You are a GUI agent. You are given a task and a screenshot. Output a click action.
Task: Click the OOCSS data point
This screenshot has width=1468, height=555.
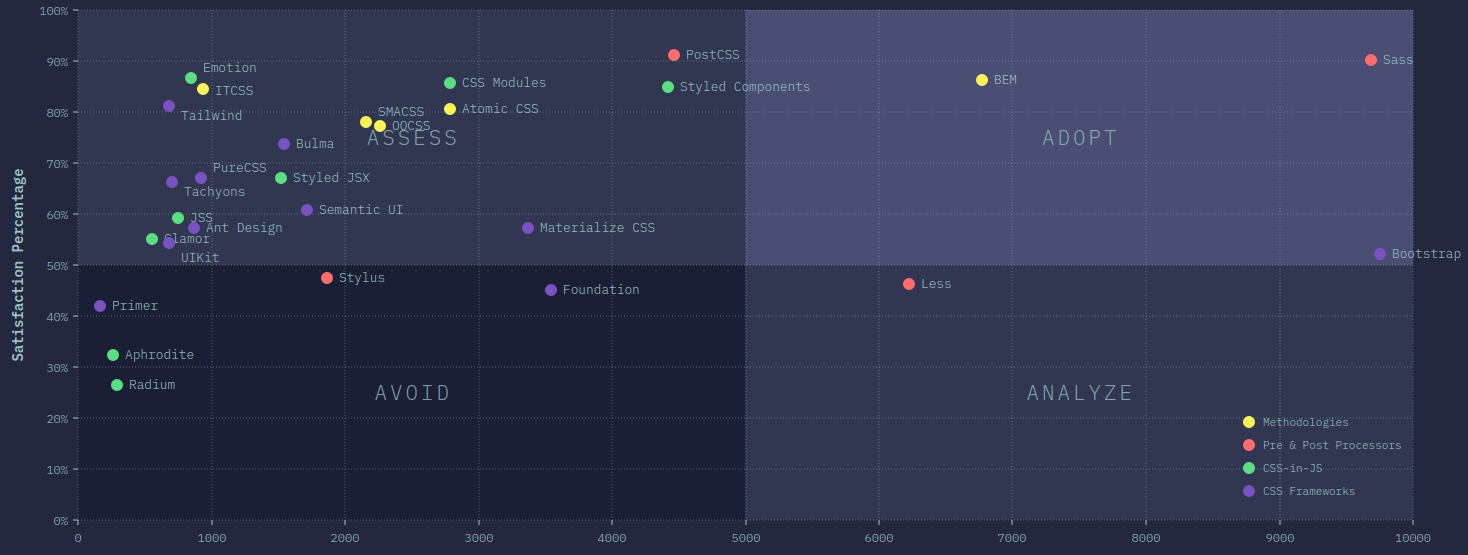(x=380, y=126)
